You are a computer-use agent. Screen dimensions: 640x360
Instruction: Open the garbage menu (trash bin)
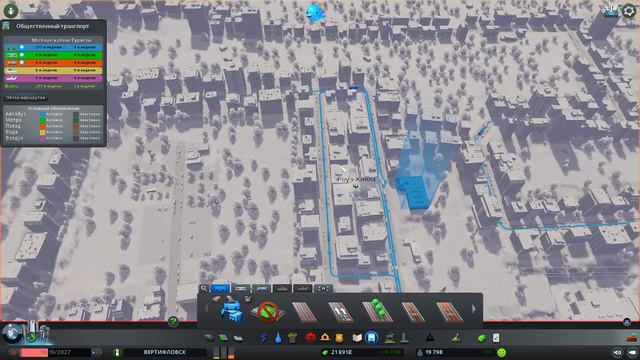click(x=292, y=338)
